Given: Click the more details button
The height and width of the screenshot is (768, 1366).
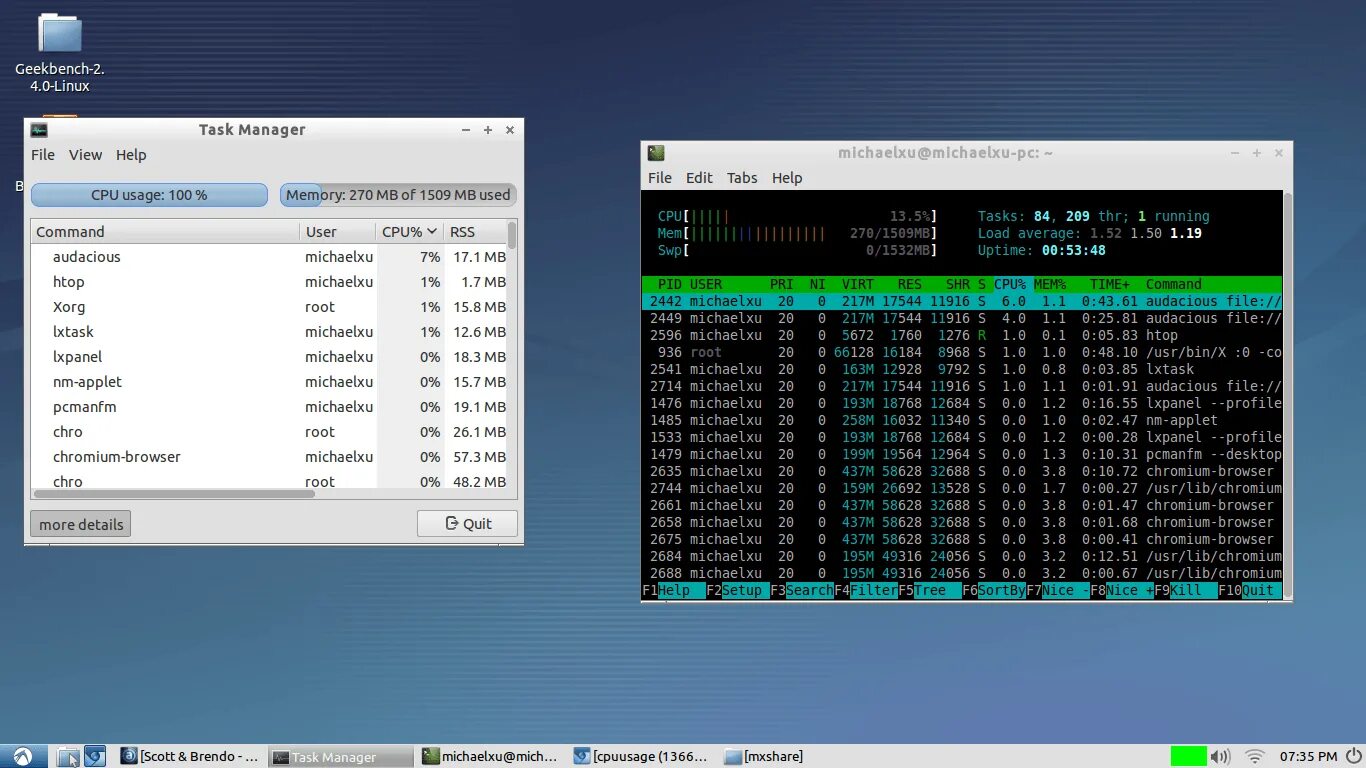Looking at the screenshot, I should (x=81, y=524).
